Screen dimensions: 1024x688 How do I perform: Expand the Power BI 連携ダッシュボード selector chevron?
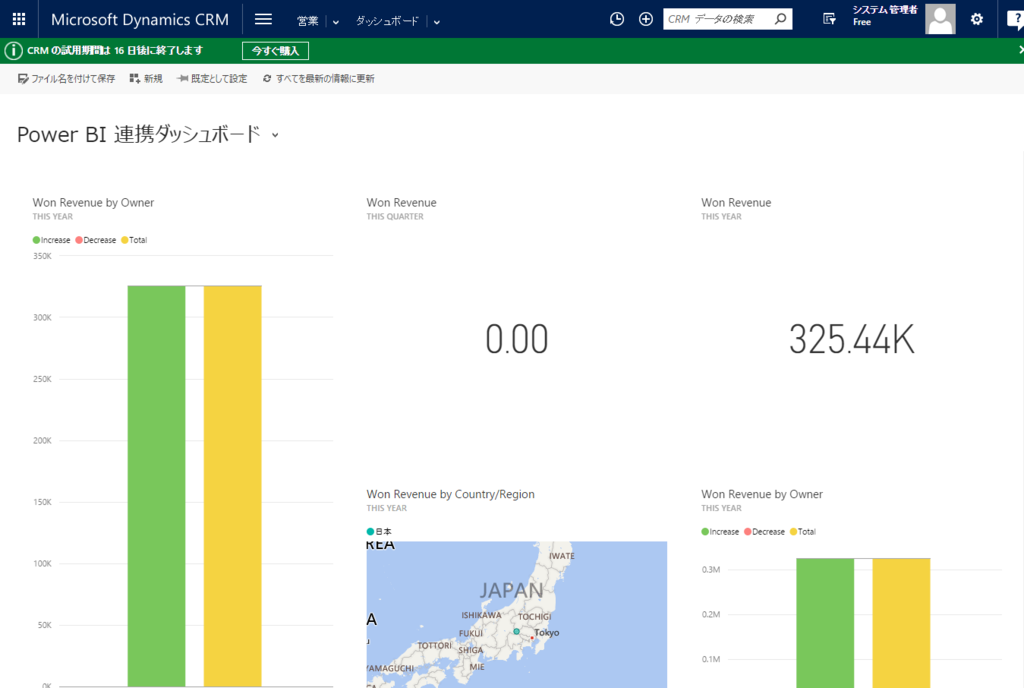(275, 135)
